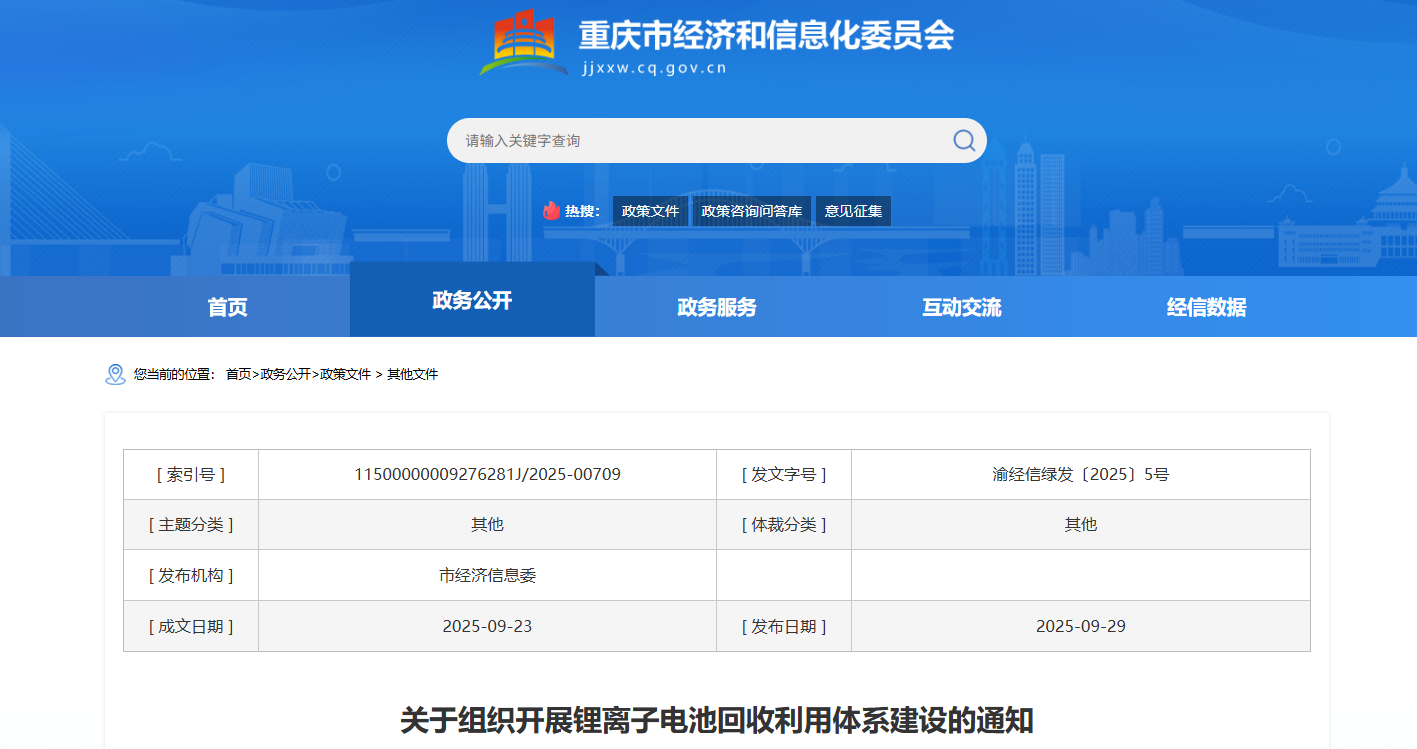Click the 发布机构 label cell
Screen dimensions: 1417x749
pos(191,575)
